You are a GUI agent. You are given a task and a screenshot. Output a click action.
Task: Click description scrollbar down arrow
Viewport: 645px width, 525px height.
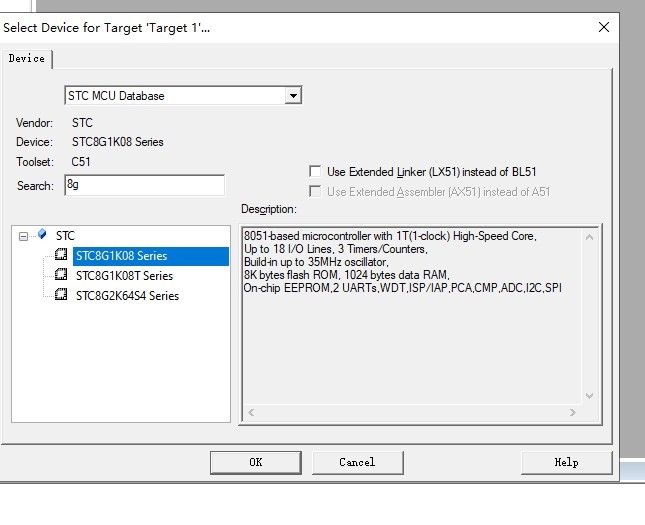pos(589,396)
